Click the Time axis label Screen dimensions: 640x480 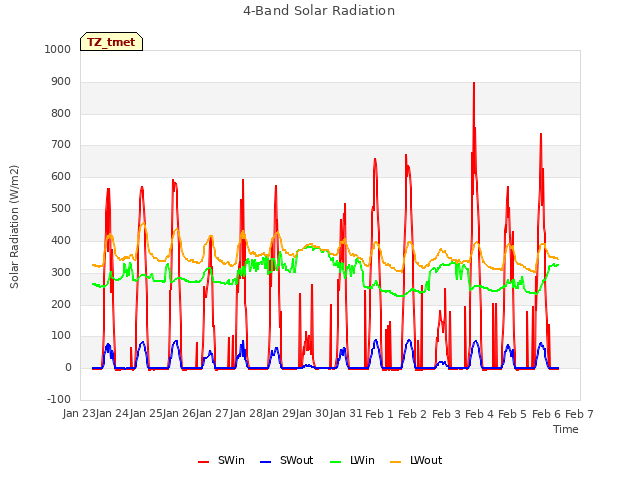[x=566, y=429]
